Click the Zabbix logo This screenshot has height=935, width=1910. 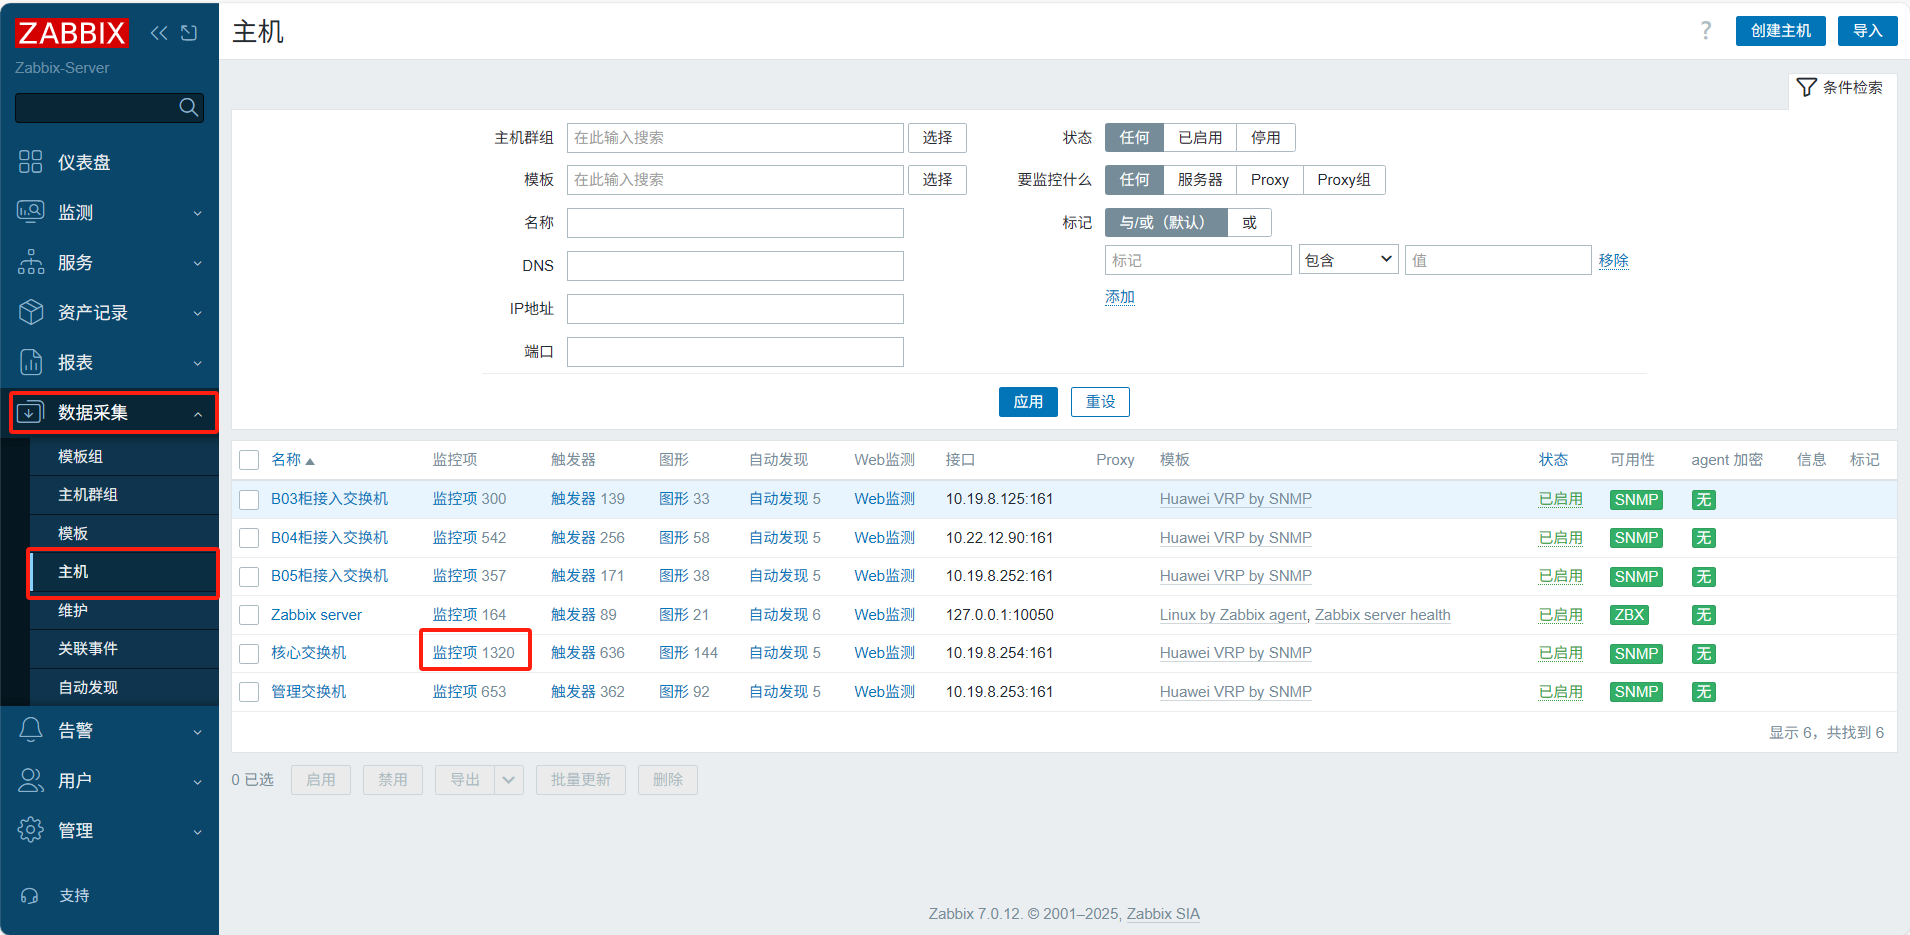pyautogui.click(x=71, y=33)
